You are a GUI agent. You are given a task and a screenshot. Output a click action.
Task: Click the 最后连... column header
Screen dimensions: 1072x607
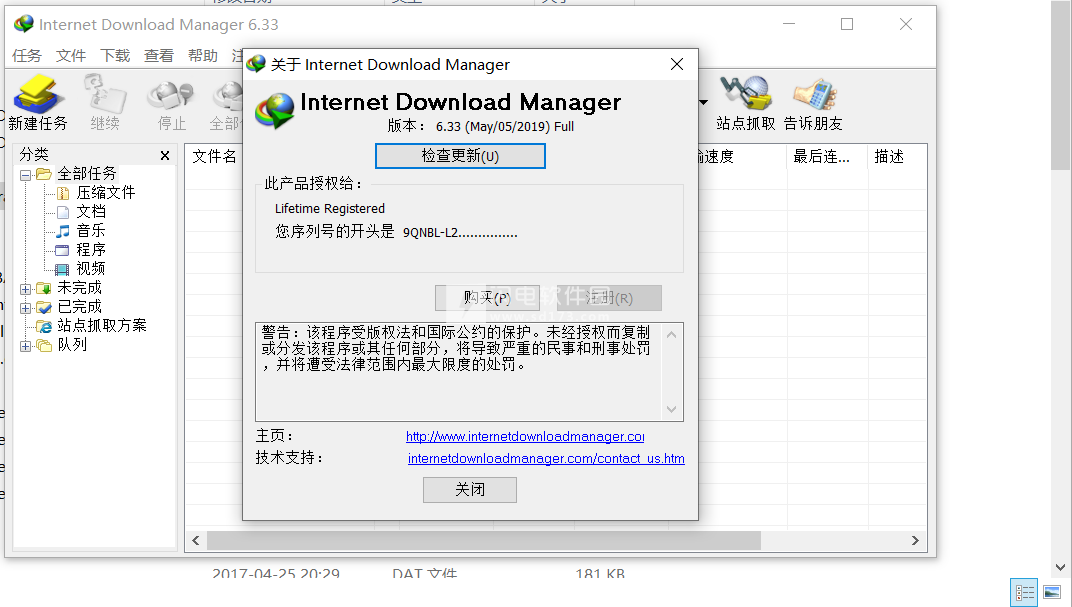[821, 157]
